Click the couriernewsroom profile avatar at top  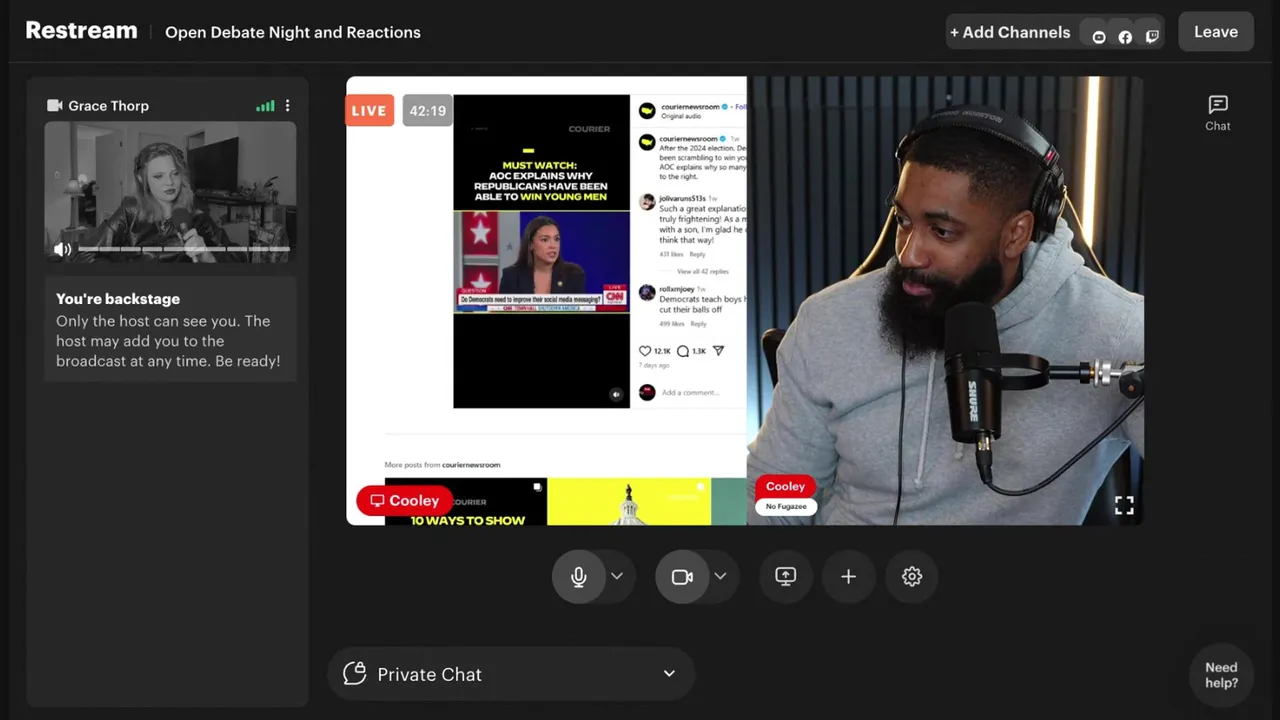click(647, 110)
